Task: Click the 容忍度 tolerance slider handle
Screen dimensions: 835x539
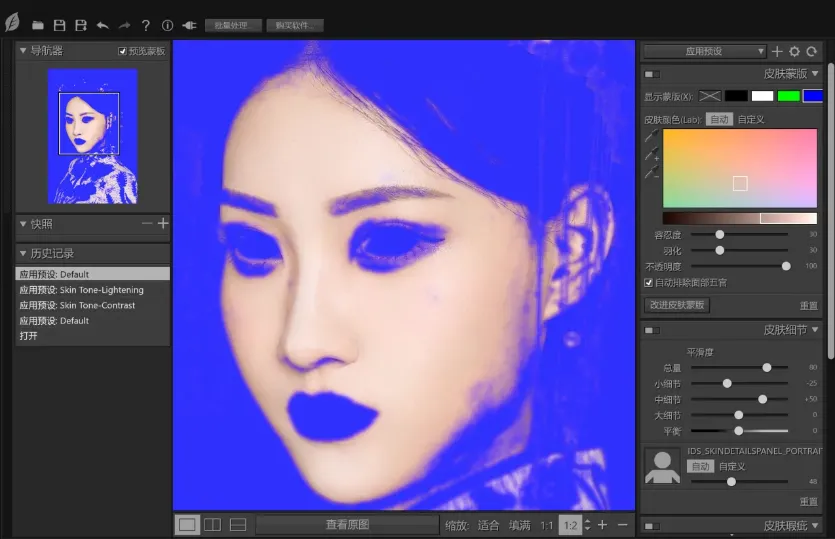Action: coord(719,234)
